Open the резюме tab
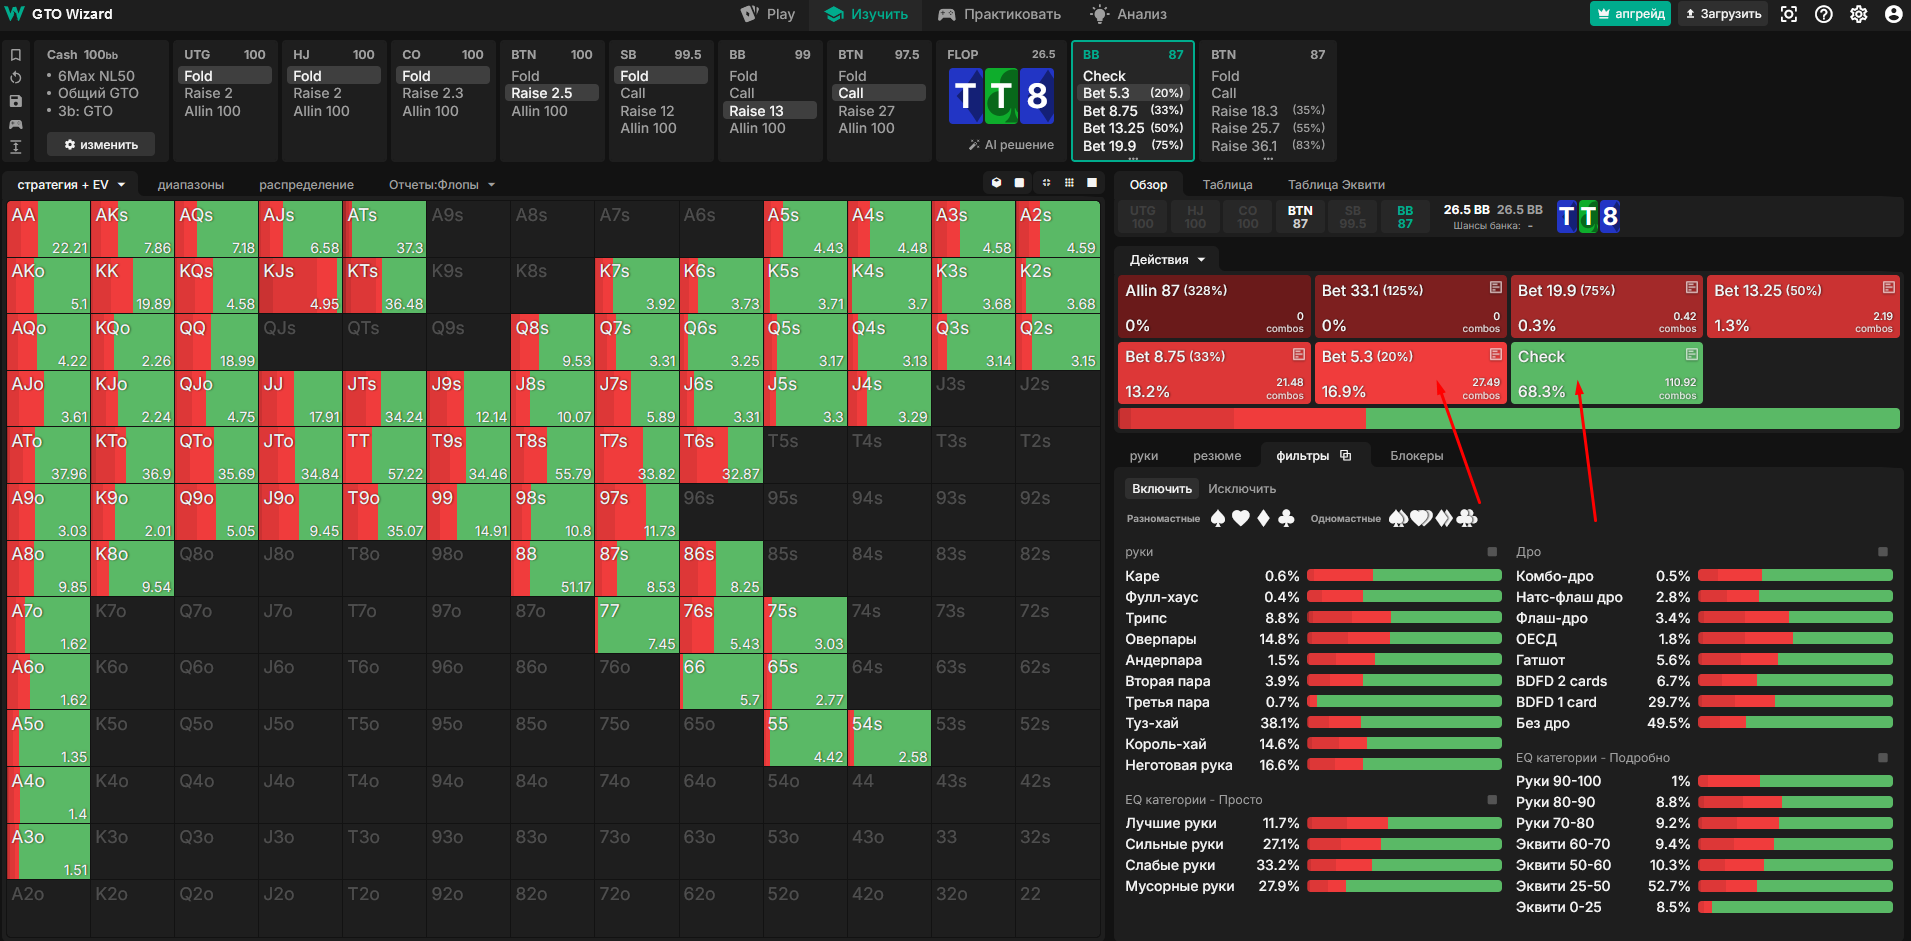 [x=1216, y=456]
